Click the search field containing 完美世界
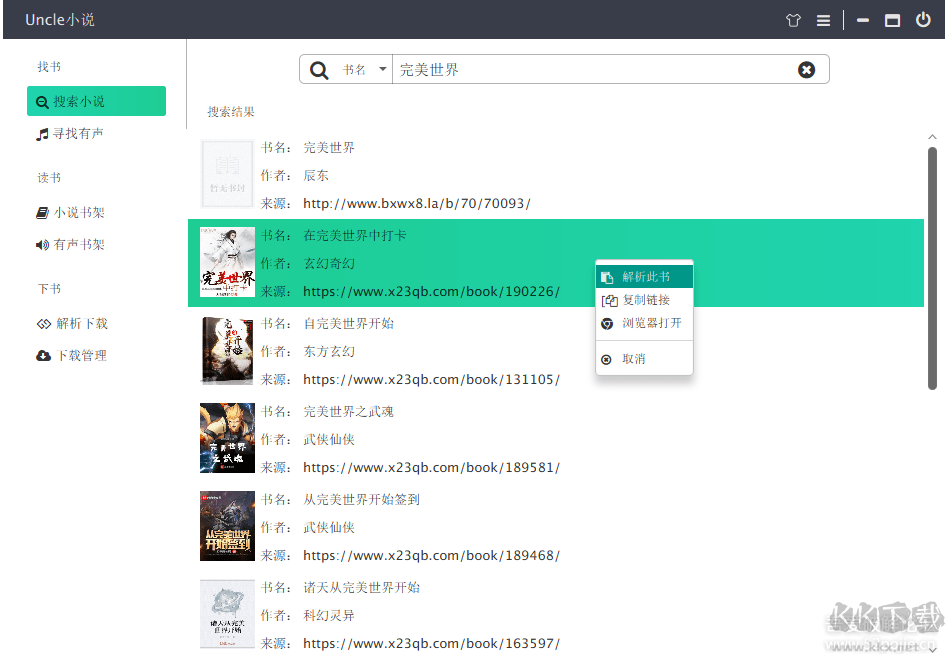This screenshot has height=654, width=946. point(611,70)
